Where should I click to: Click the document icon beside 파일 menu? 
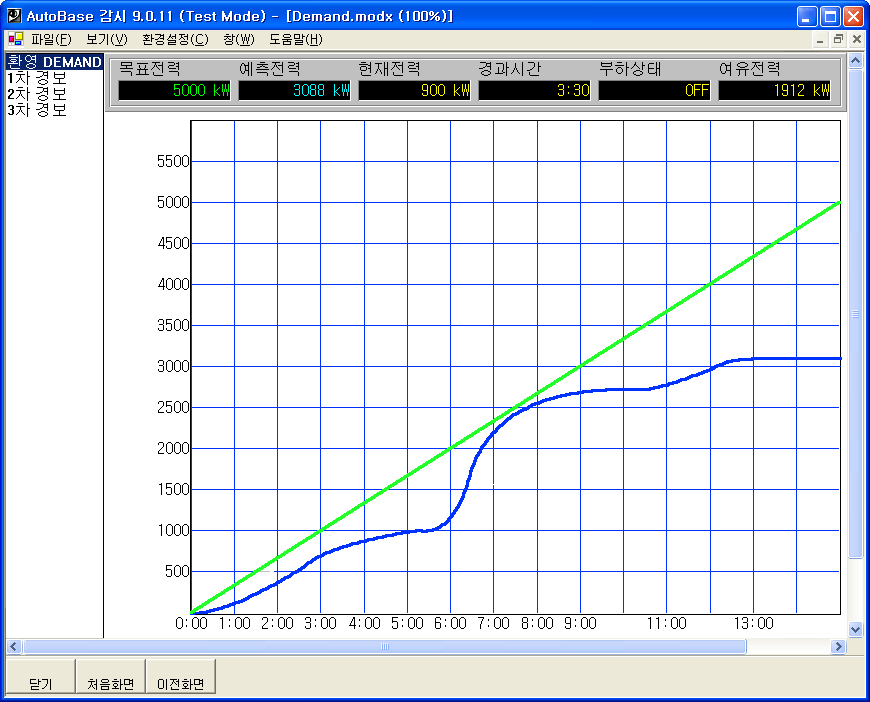[16, 40]
